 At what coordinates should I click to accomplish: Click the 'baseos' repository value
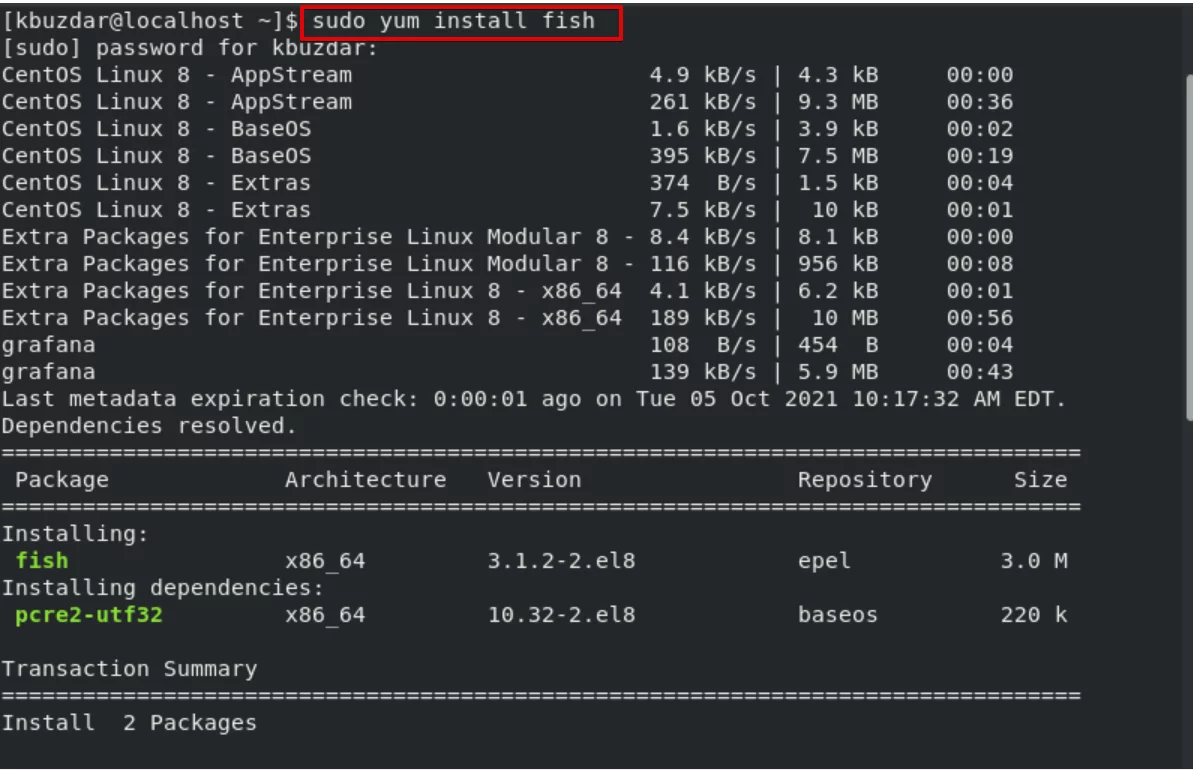838,615
